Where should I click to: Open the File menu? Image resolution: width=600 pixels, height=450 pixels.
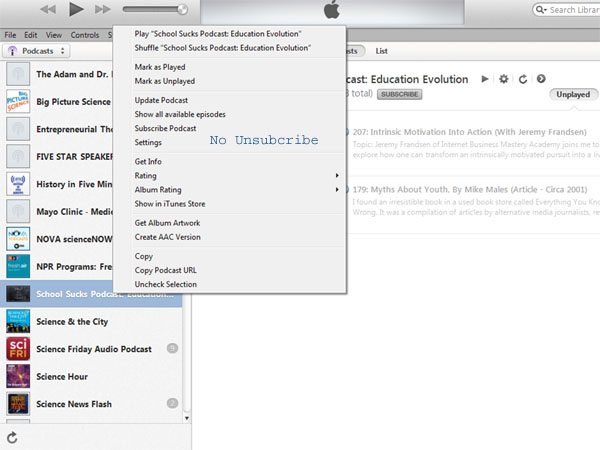10,35
